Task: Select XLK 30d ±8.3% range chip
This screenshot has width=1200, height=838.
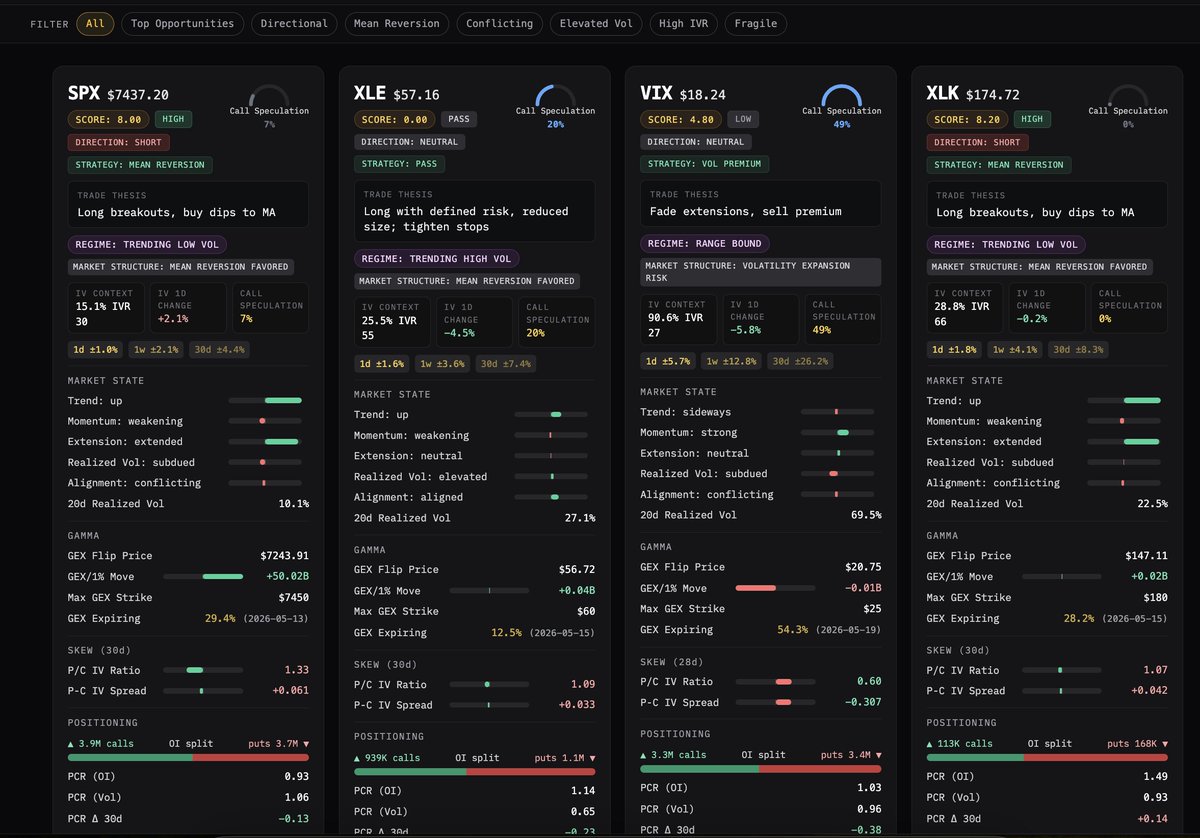Action: 1077,349
